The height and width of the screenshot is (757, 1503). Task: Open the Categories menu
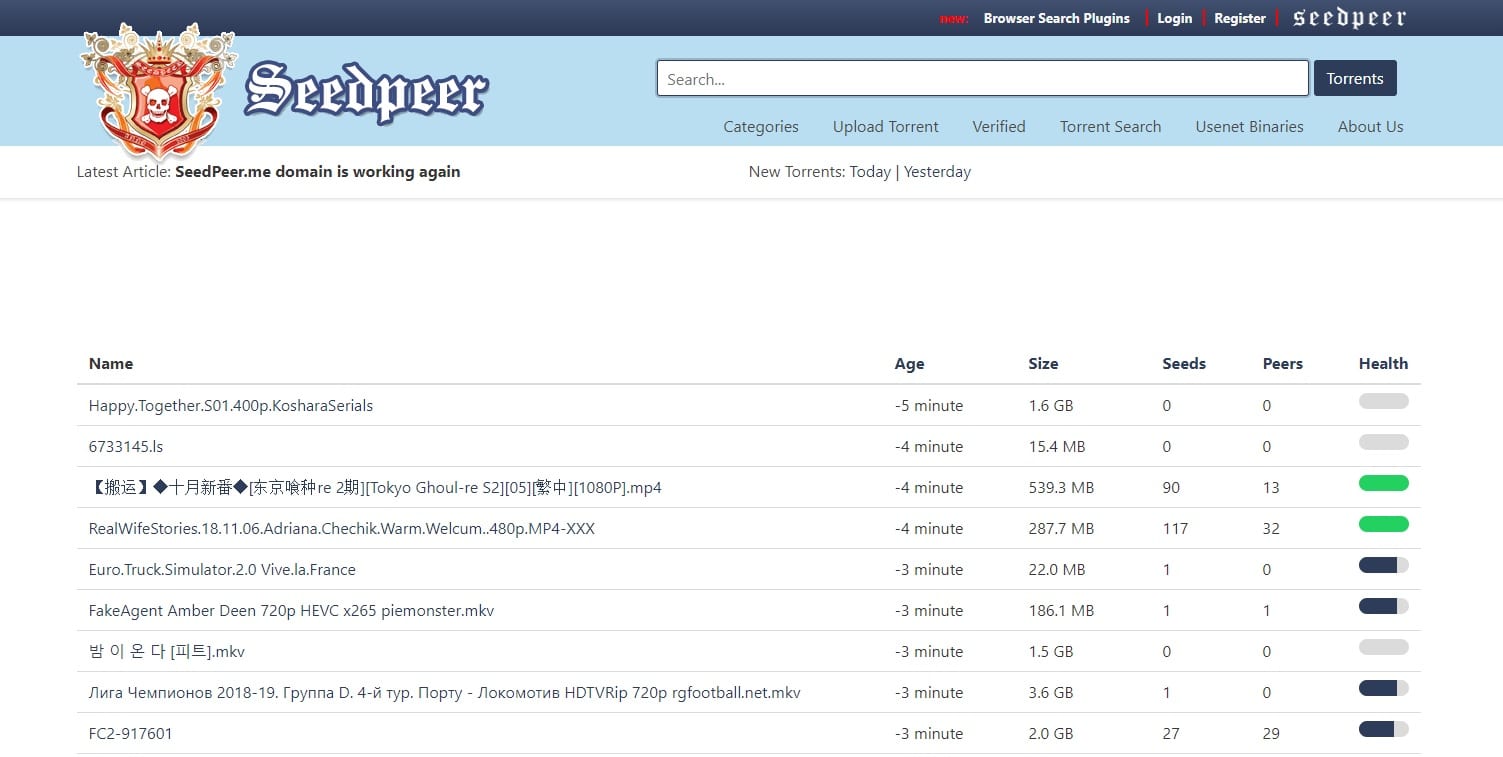(761, 127)
